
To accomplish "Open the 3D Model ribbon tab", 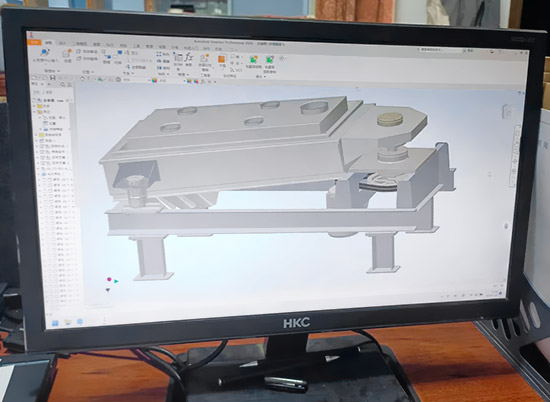I will [x=81, y=43].
